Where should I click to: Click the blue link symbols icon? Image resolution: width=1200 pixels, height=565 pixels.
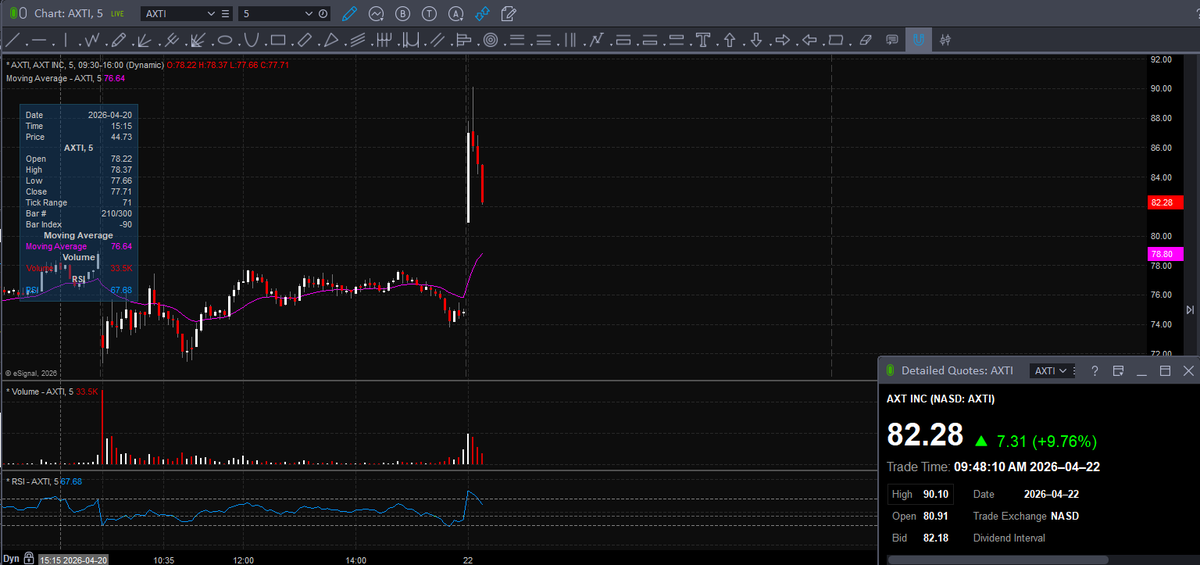(483, 14)
